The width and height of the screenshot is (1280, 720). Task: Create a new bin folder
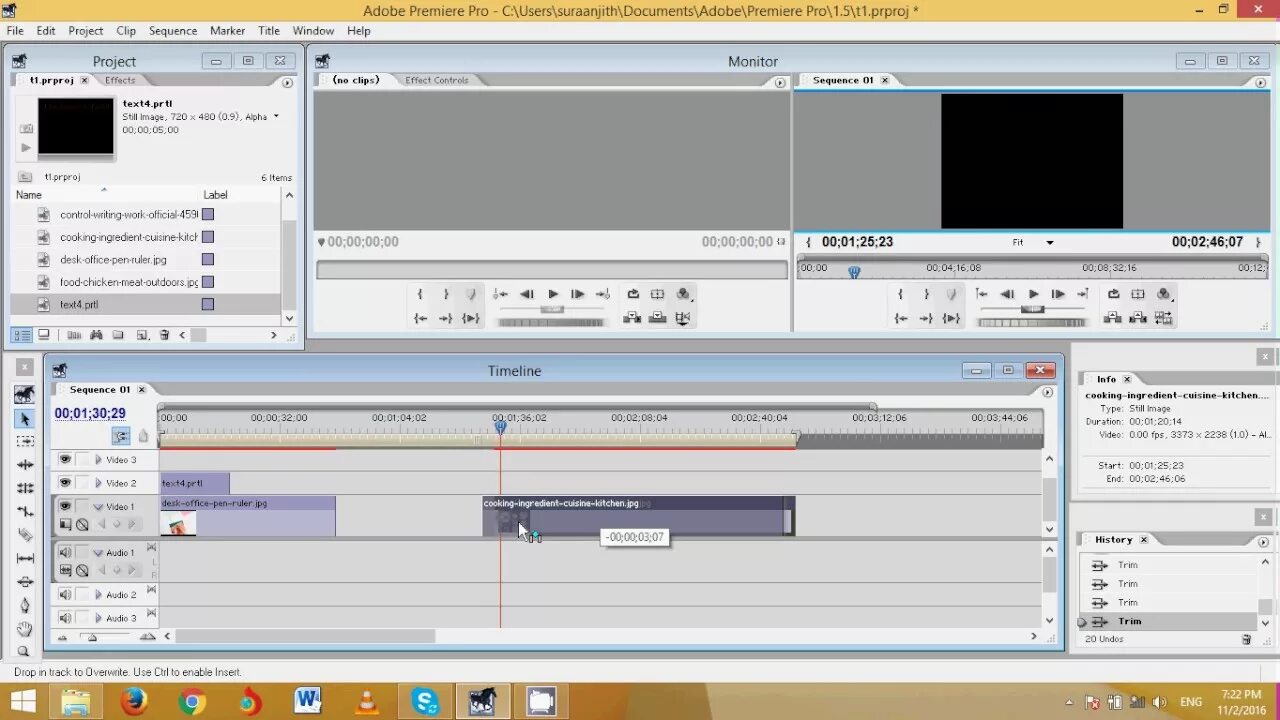(x=118, y=335)
